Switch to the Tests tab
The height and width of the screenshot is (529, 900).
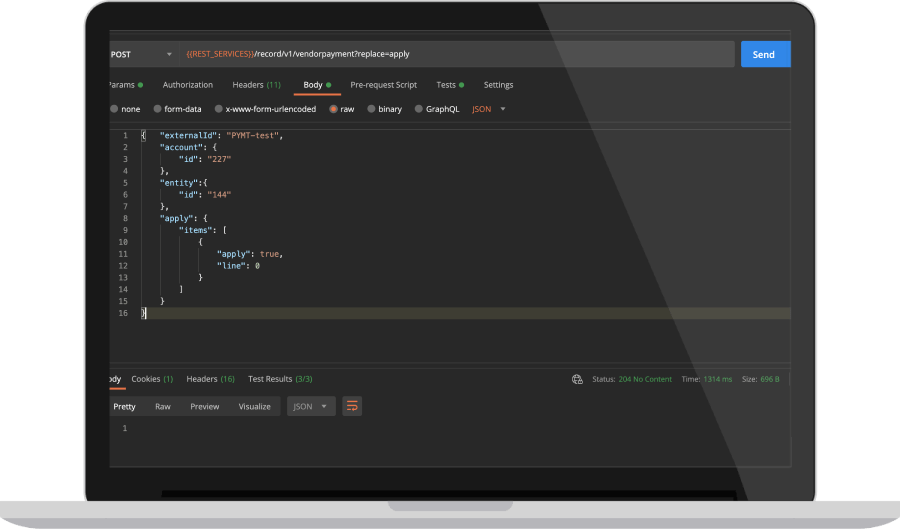point(450,85)
